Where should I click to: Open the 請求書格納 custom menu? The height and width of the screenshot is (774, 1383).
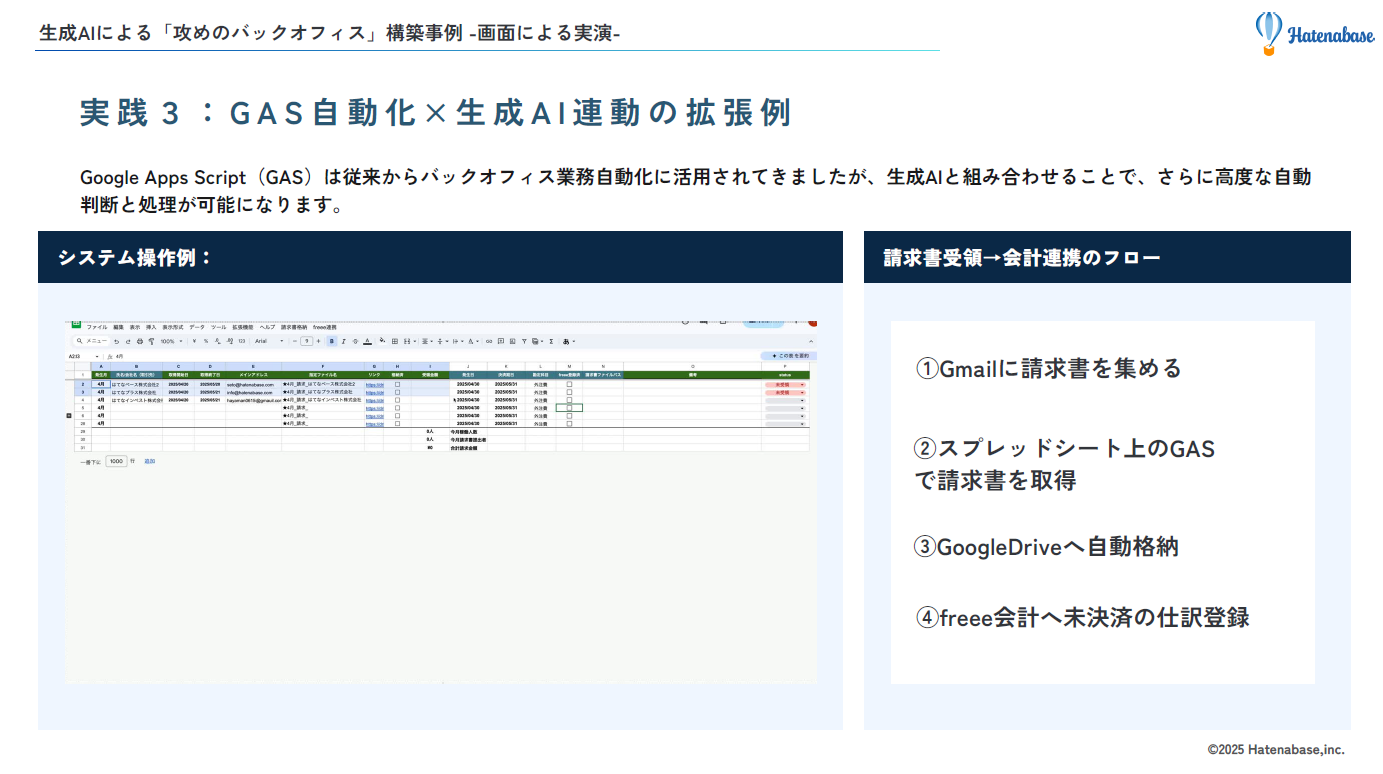[294, 327]
